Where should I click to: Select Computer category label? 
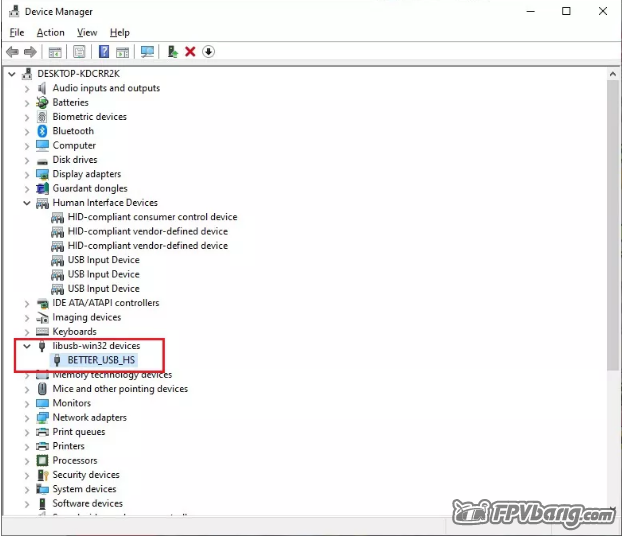click(x=74, y=145)
